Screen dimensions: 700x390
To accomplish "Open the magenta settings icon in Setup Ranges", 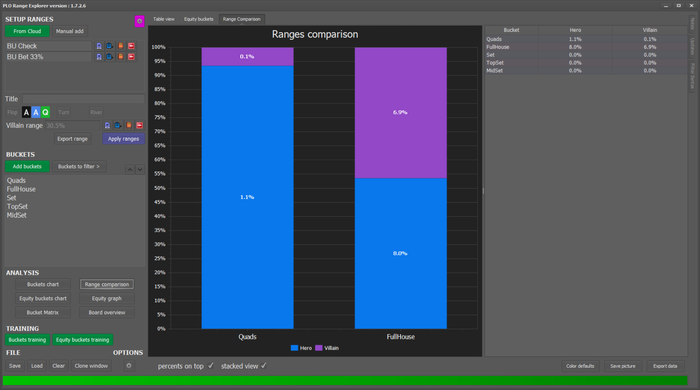I will (x=139, y=21).
